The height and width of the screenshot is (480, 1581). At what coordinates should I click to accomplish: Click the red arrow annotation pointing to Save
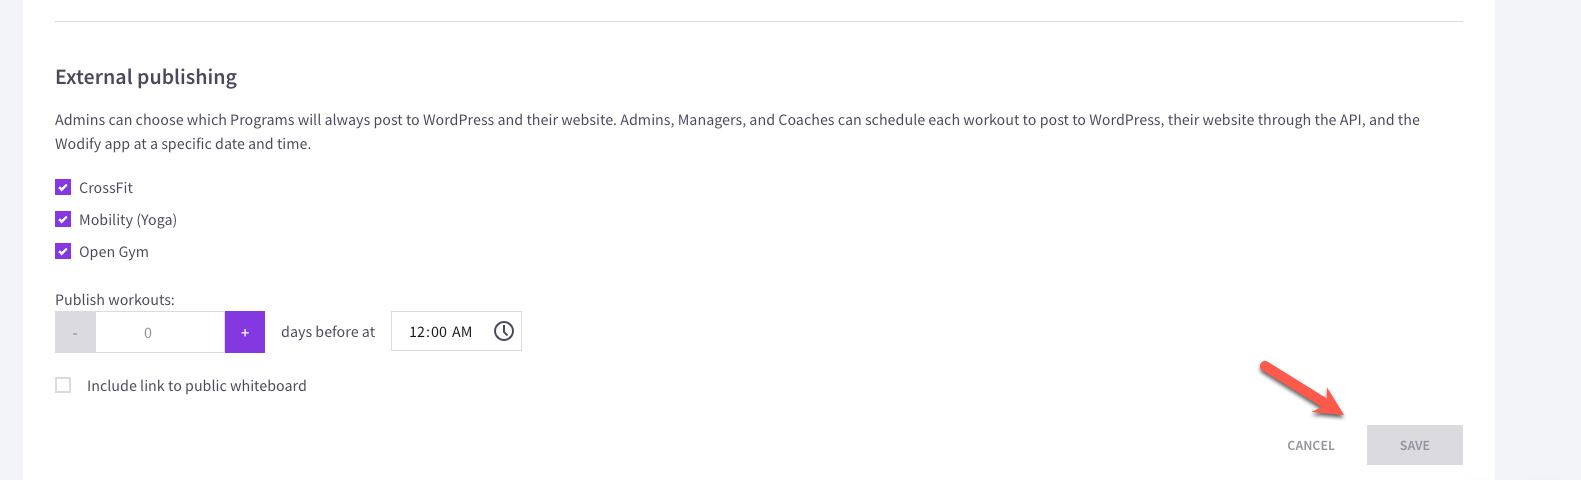(x=1302, y=389)
